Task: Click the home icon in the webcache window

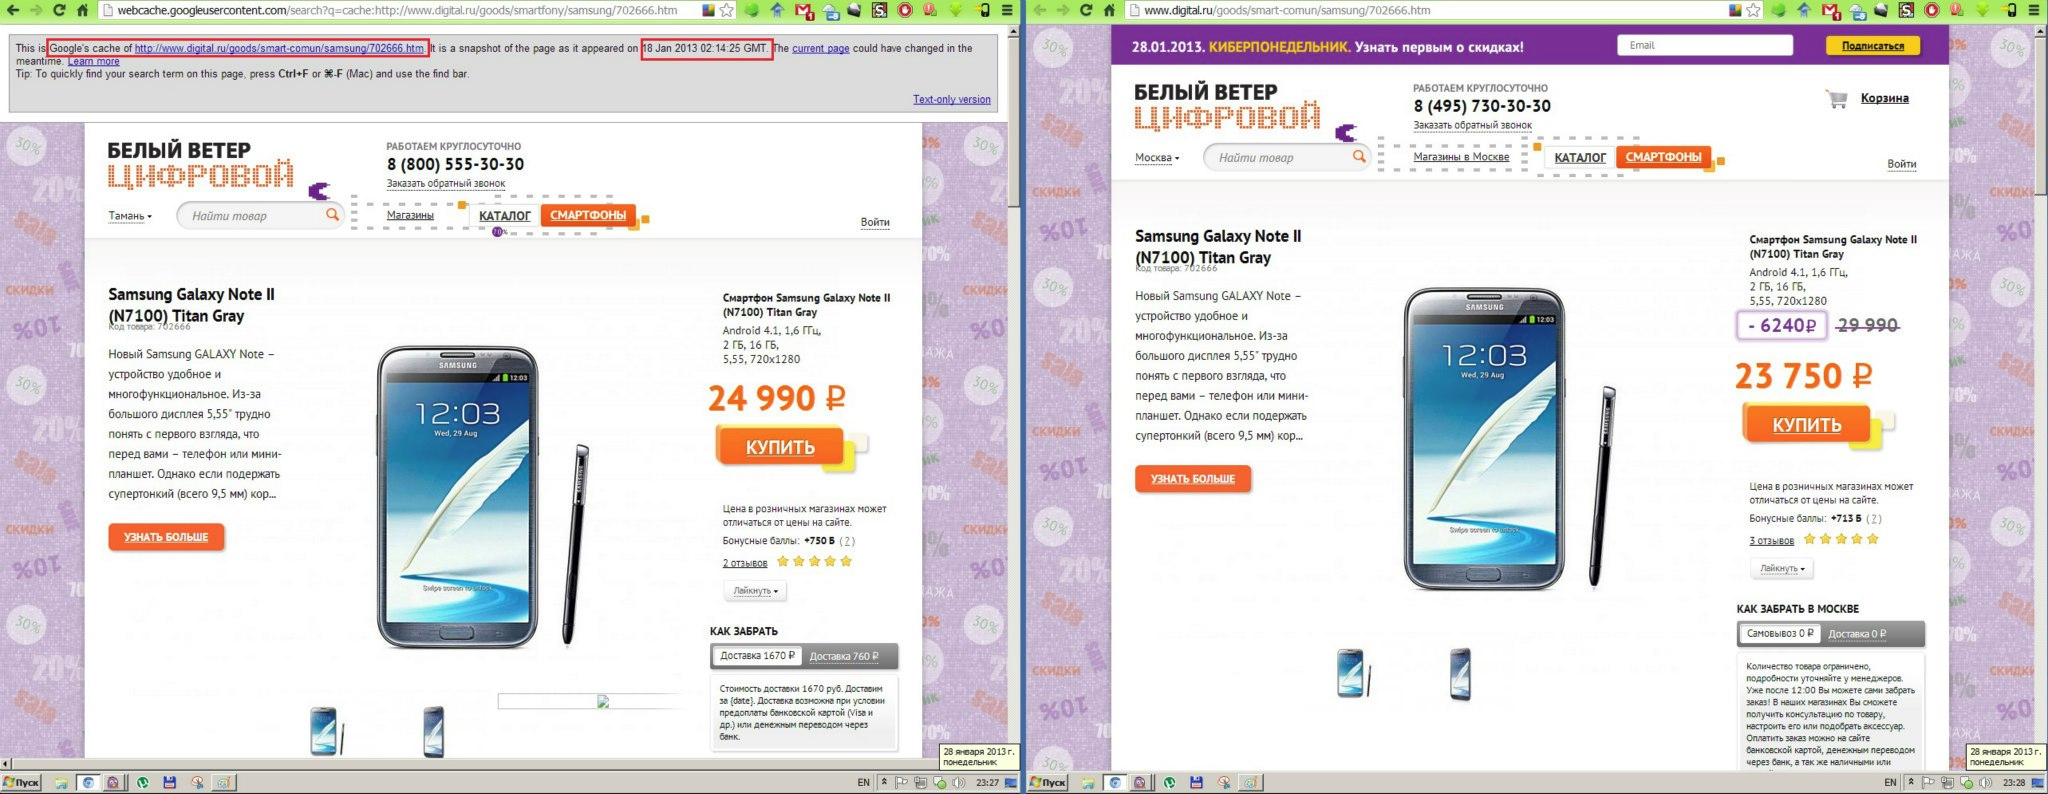Action: pos(84,10)
